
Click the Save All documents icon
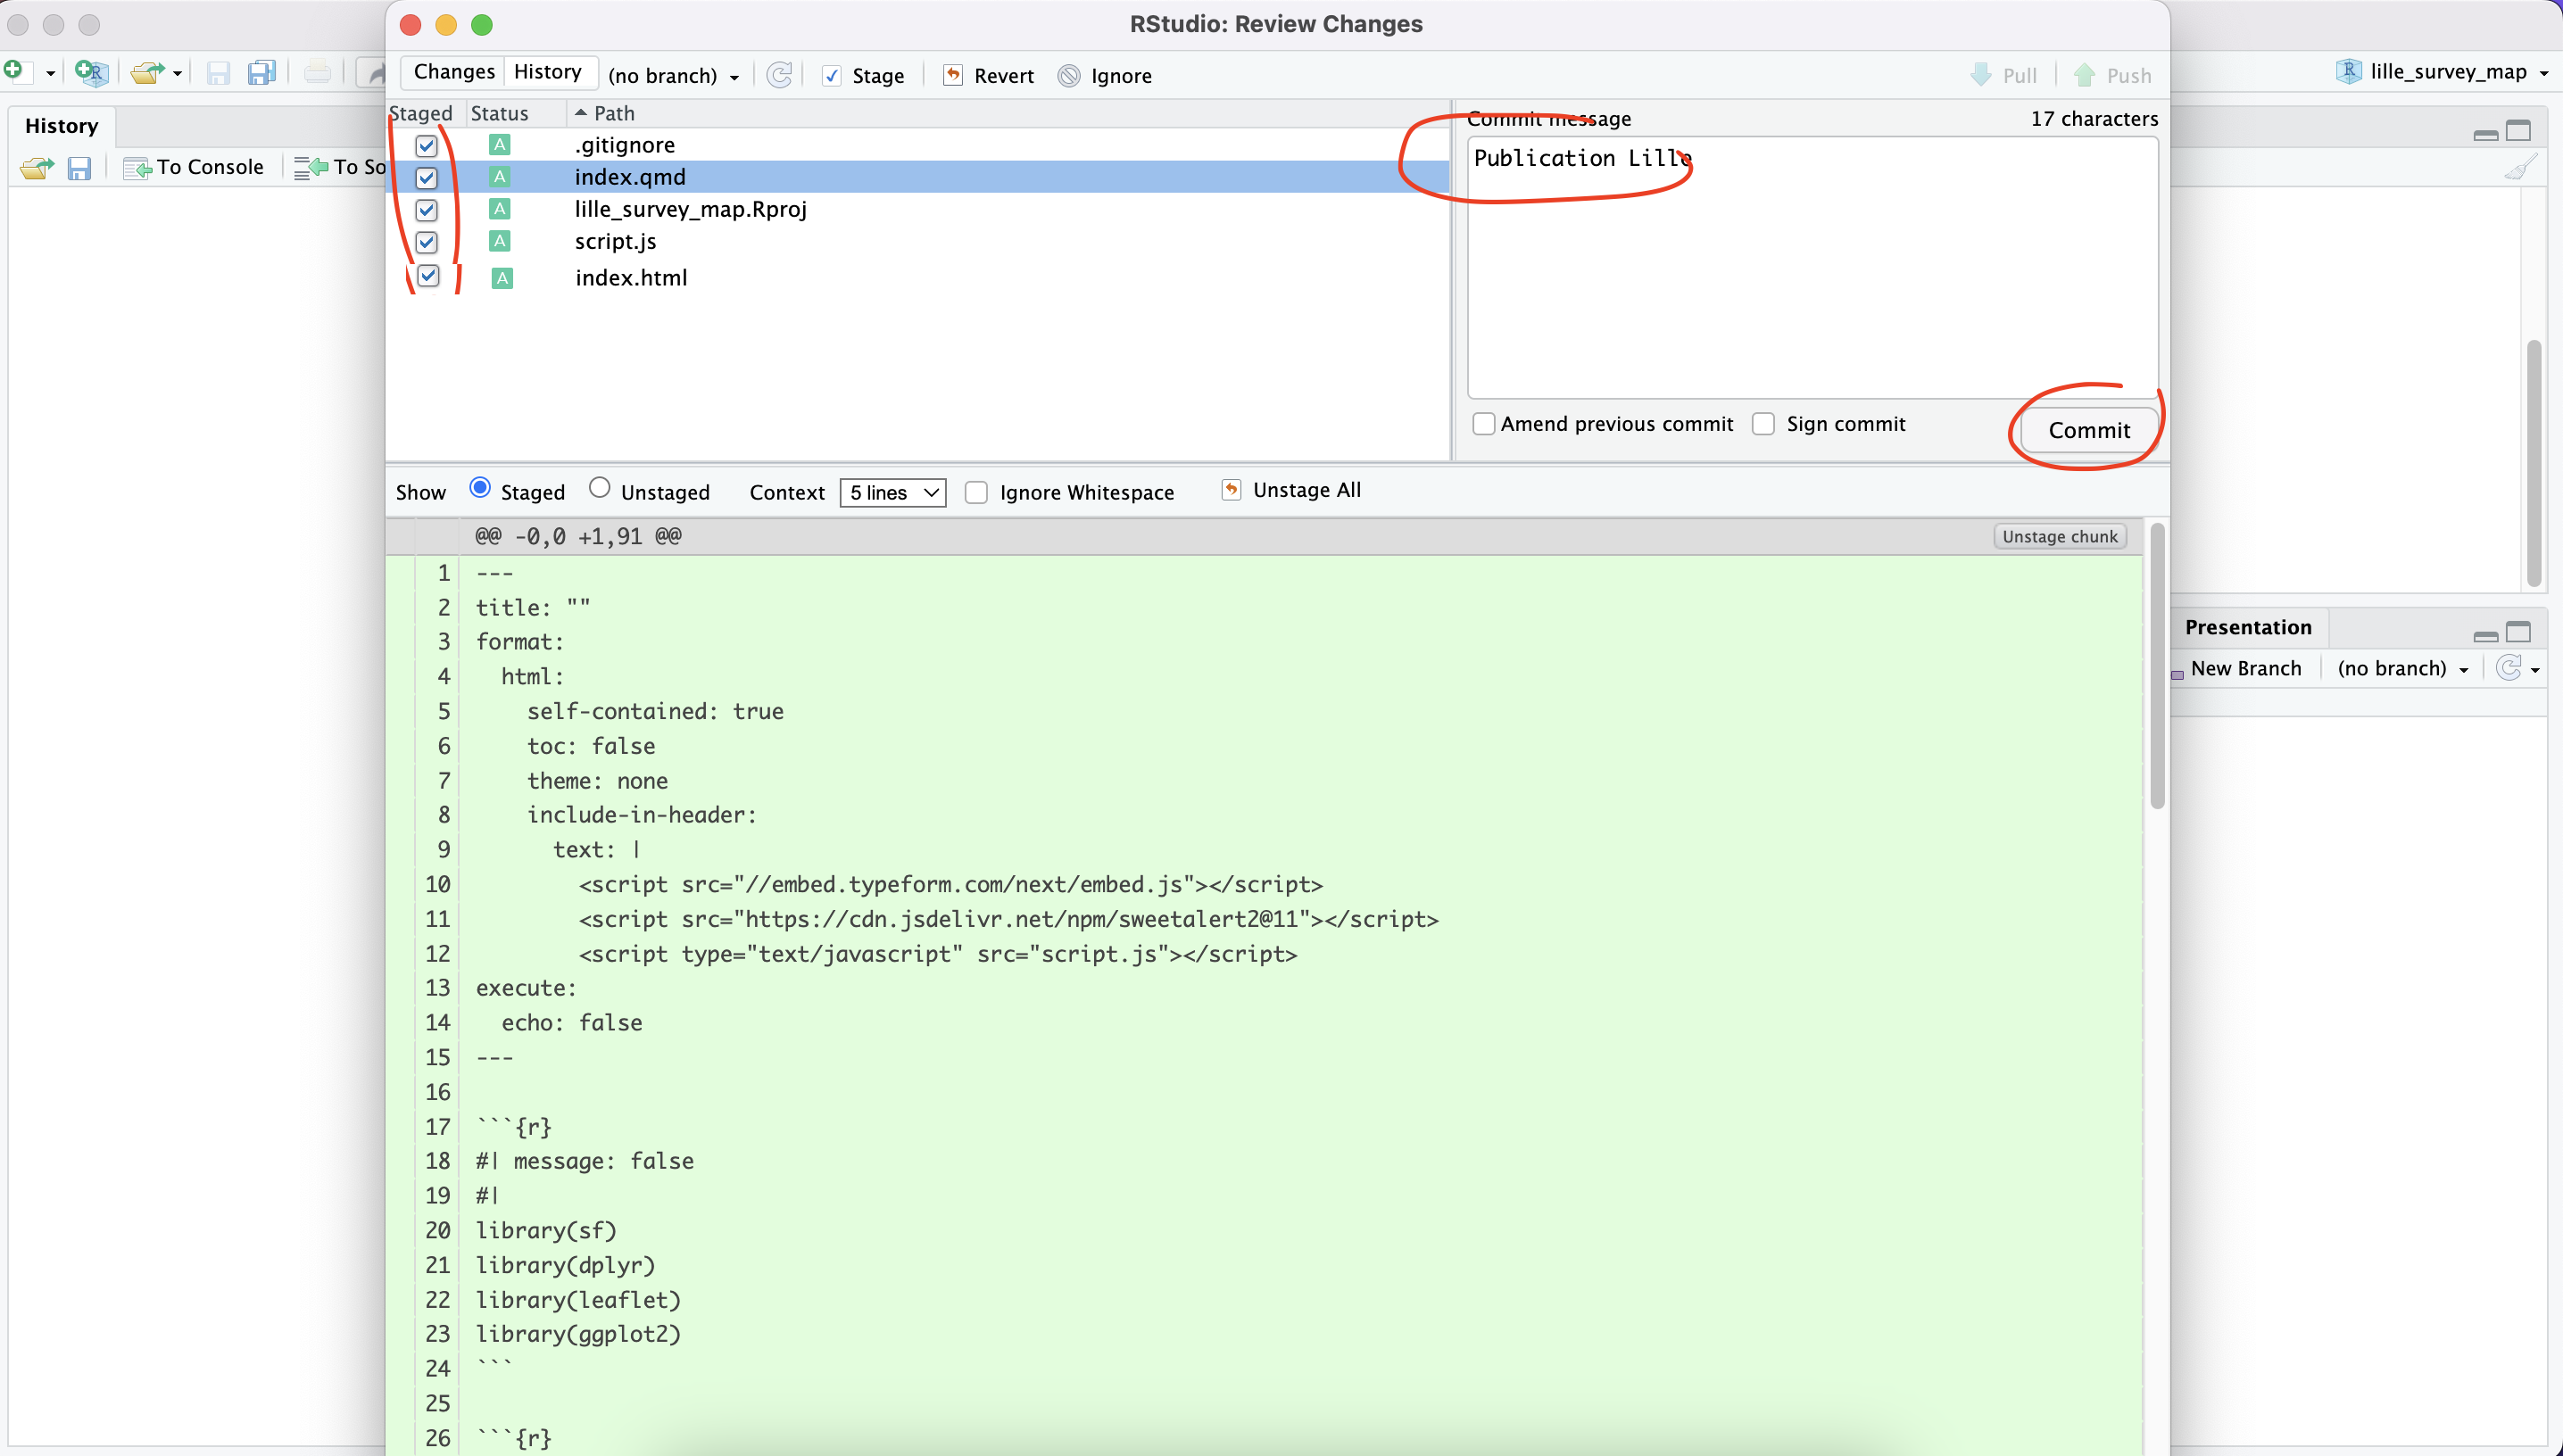(262, 72)
